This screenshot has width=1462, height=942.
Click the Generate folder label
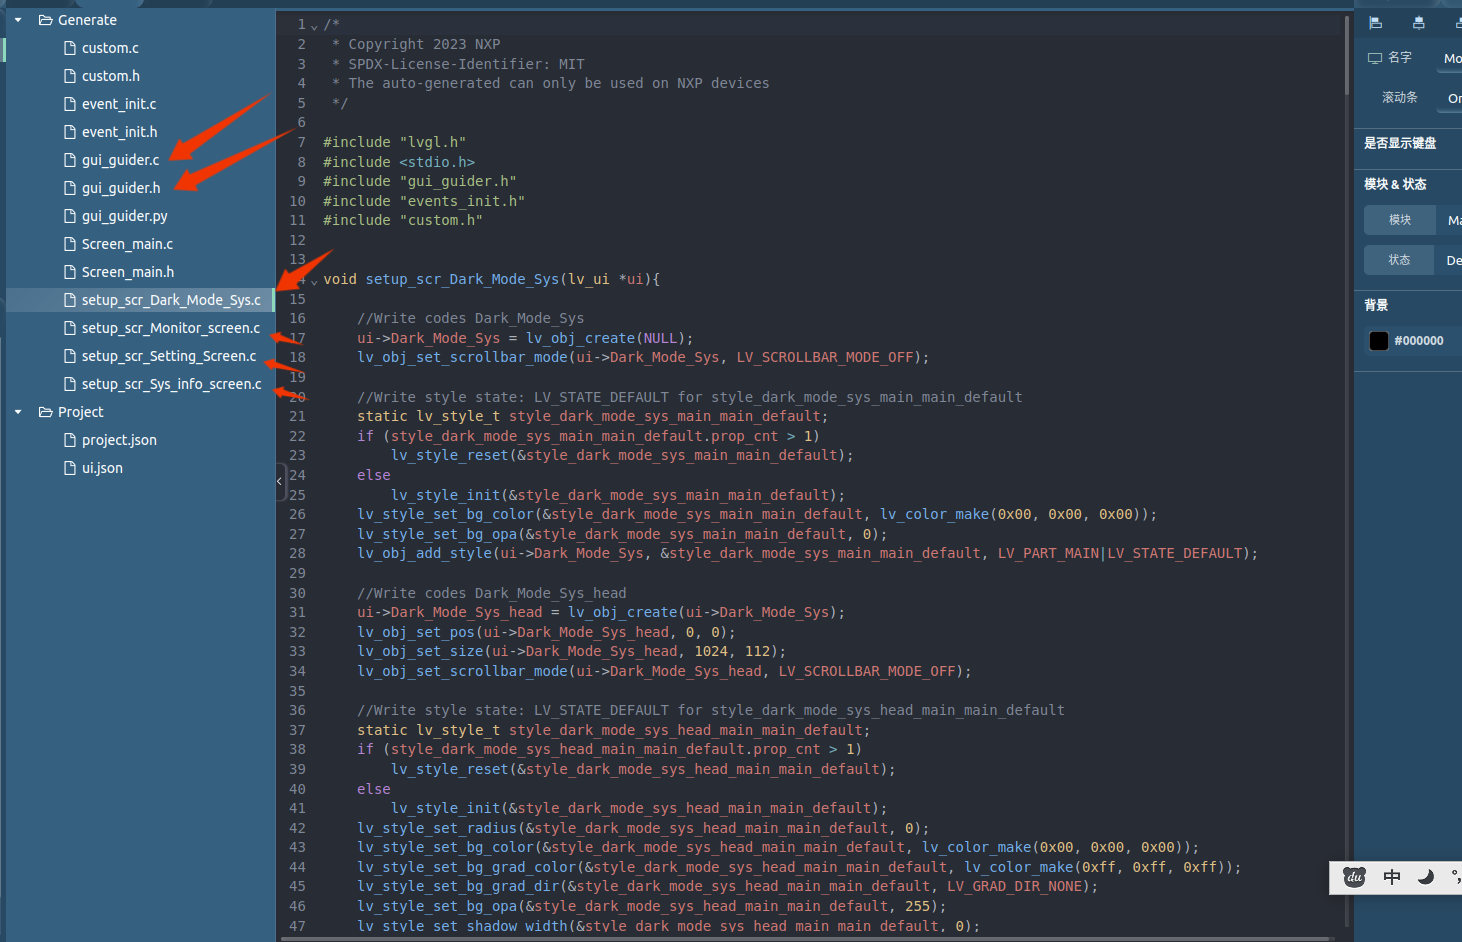[x=87, y=20]
